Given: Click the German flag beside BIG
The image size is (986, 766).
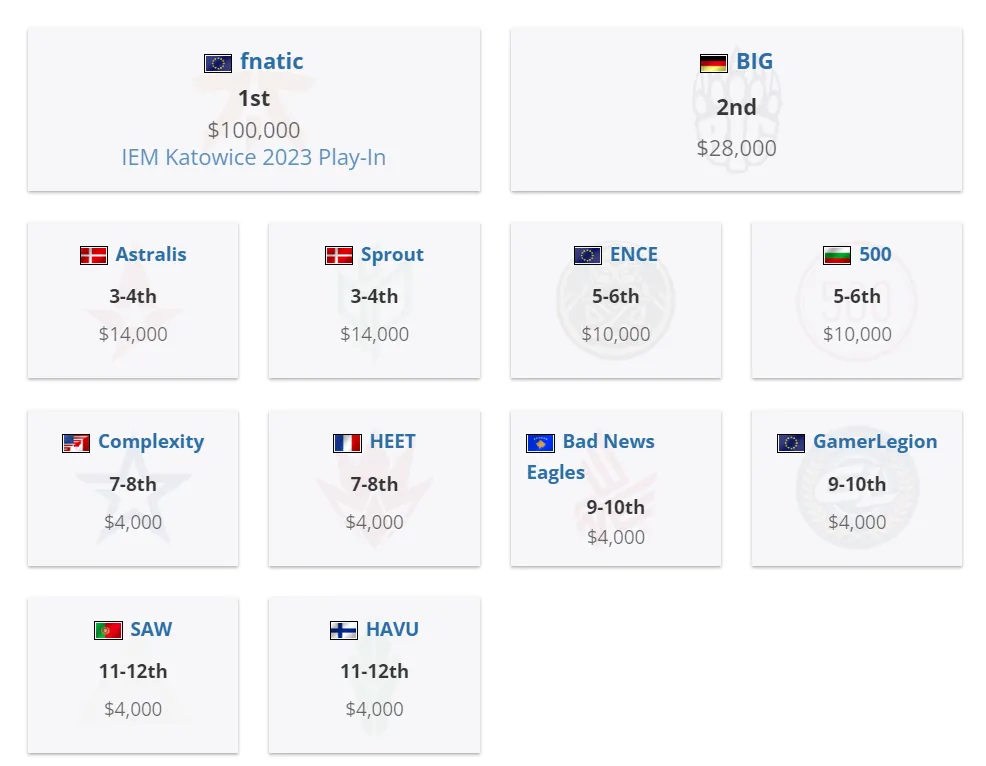Looking at the screenshot, I should tap(713, 64).
